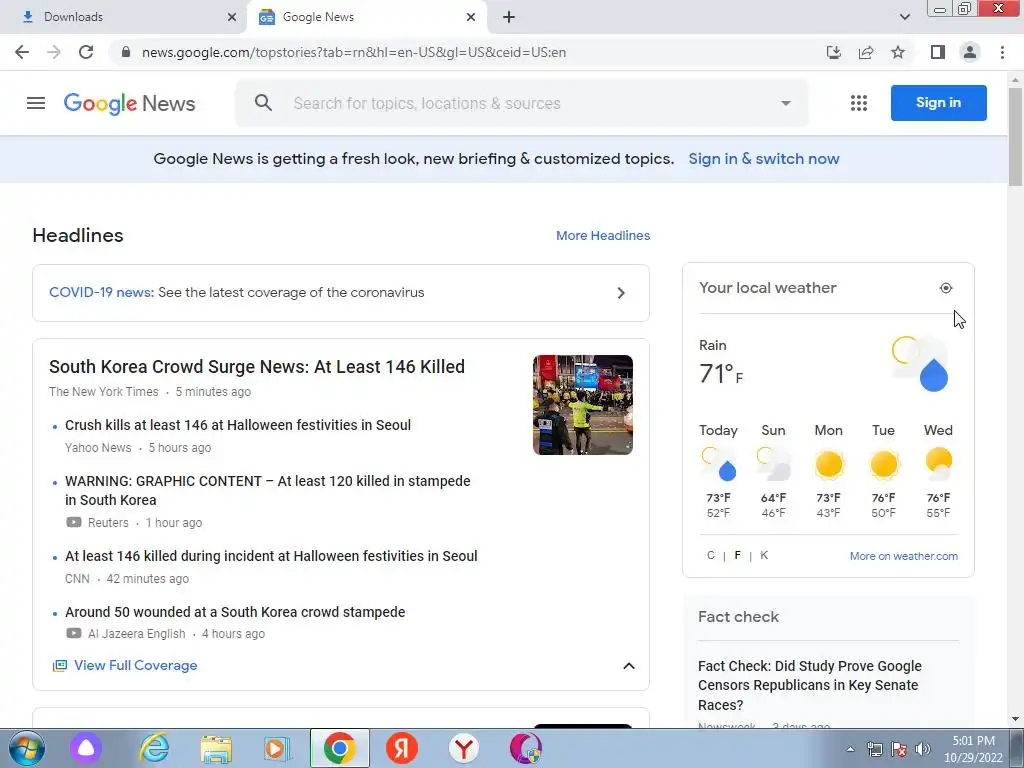Select the Google News tab
The image size is (1024, 768).
366,17
